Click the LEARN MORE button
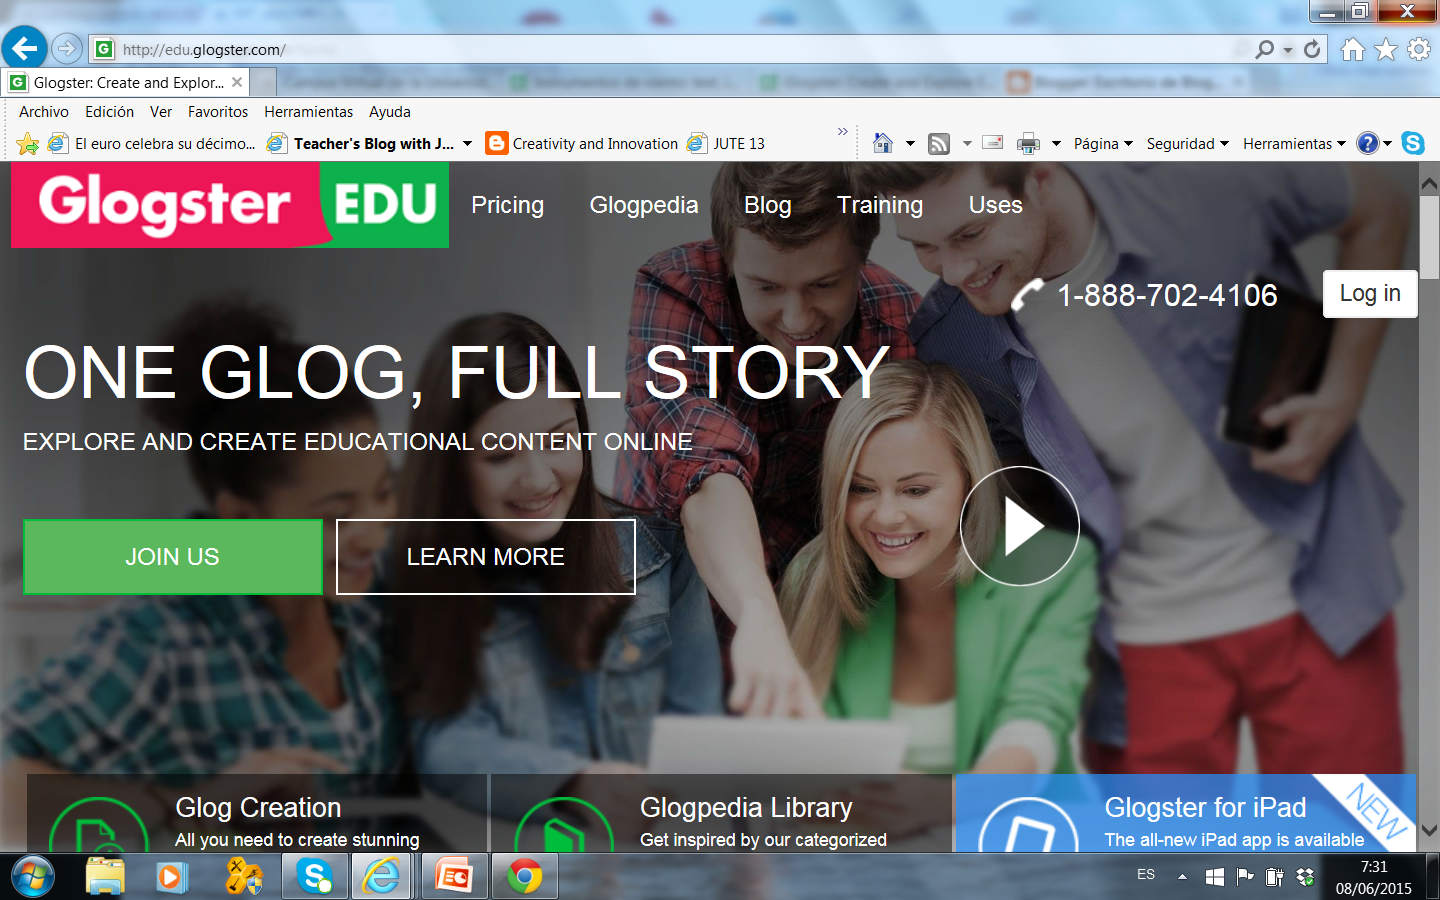The width and height of the screenshot is (1440, 900). coord(486,557)
